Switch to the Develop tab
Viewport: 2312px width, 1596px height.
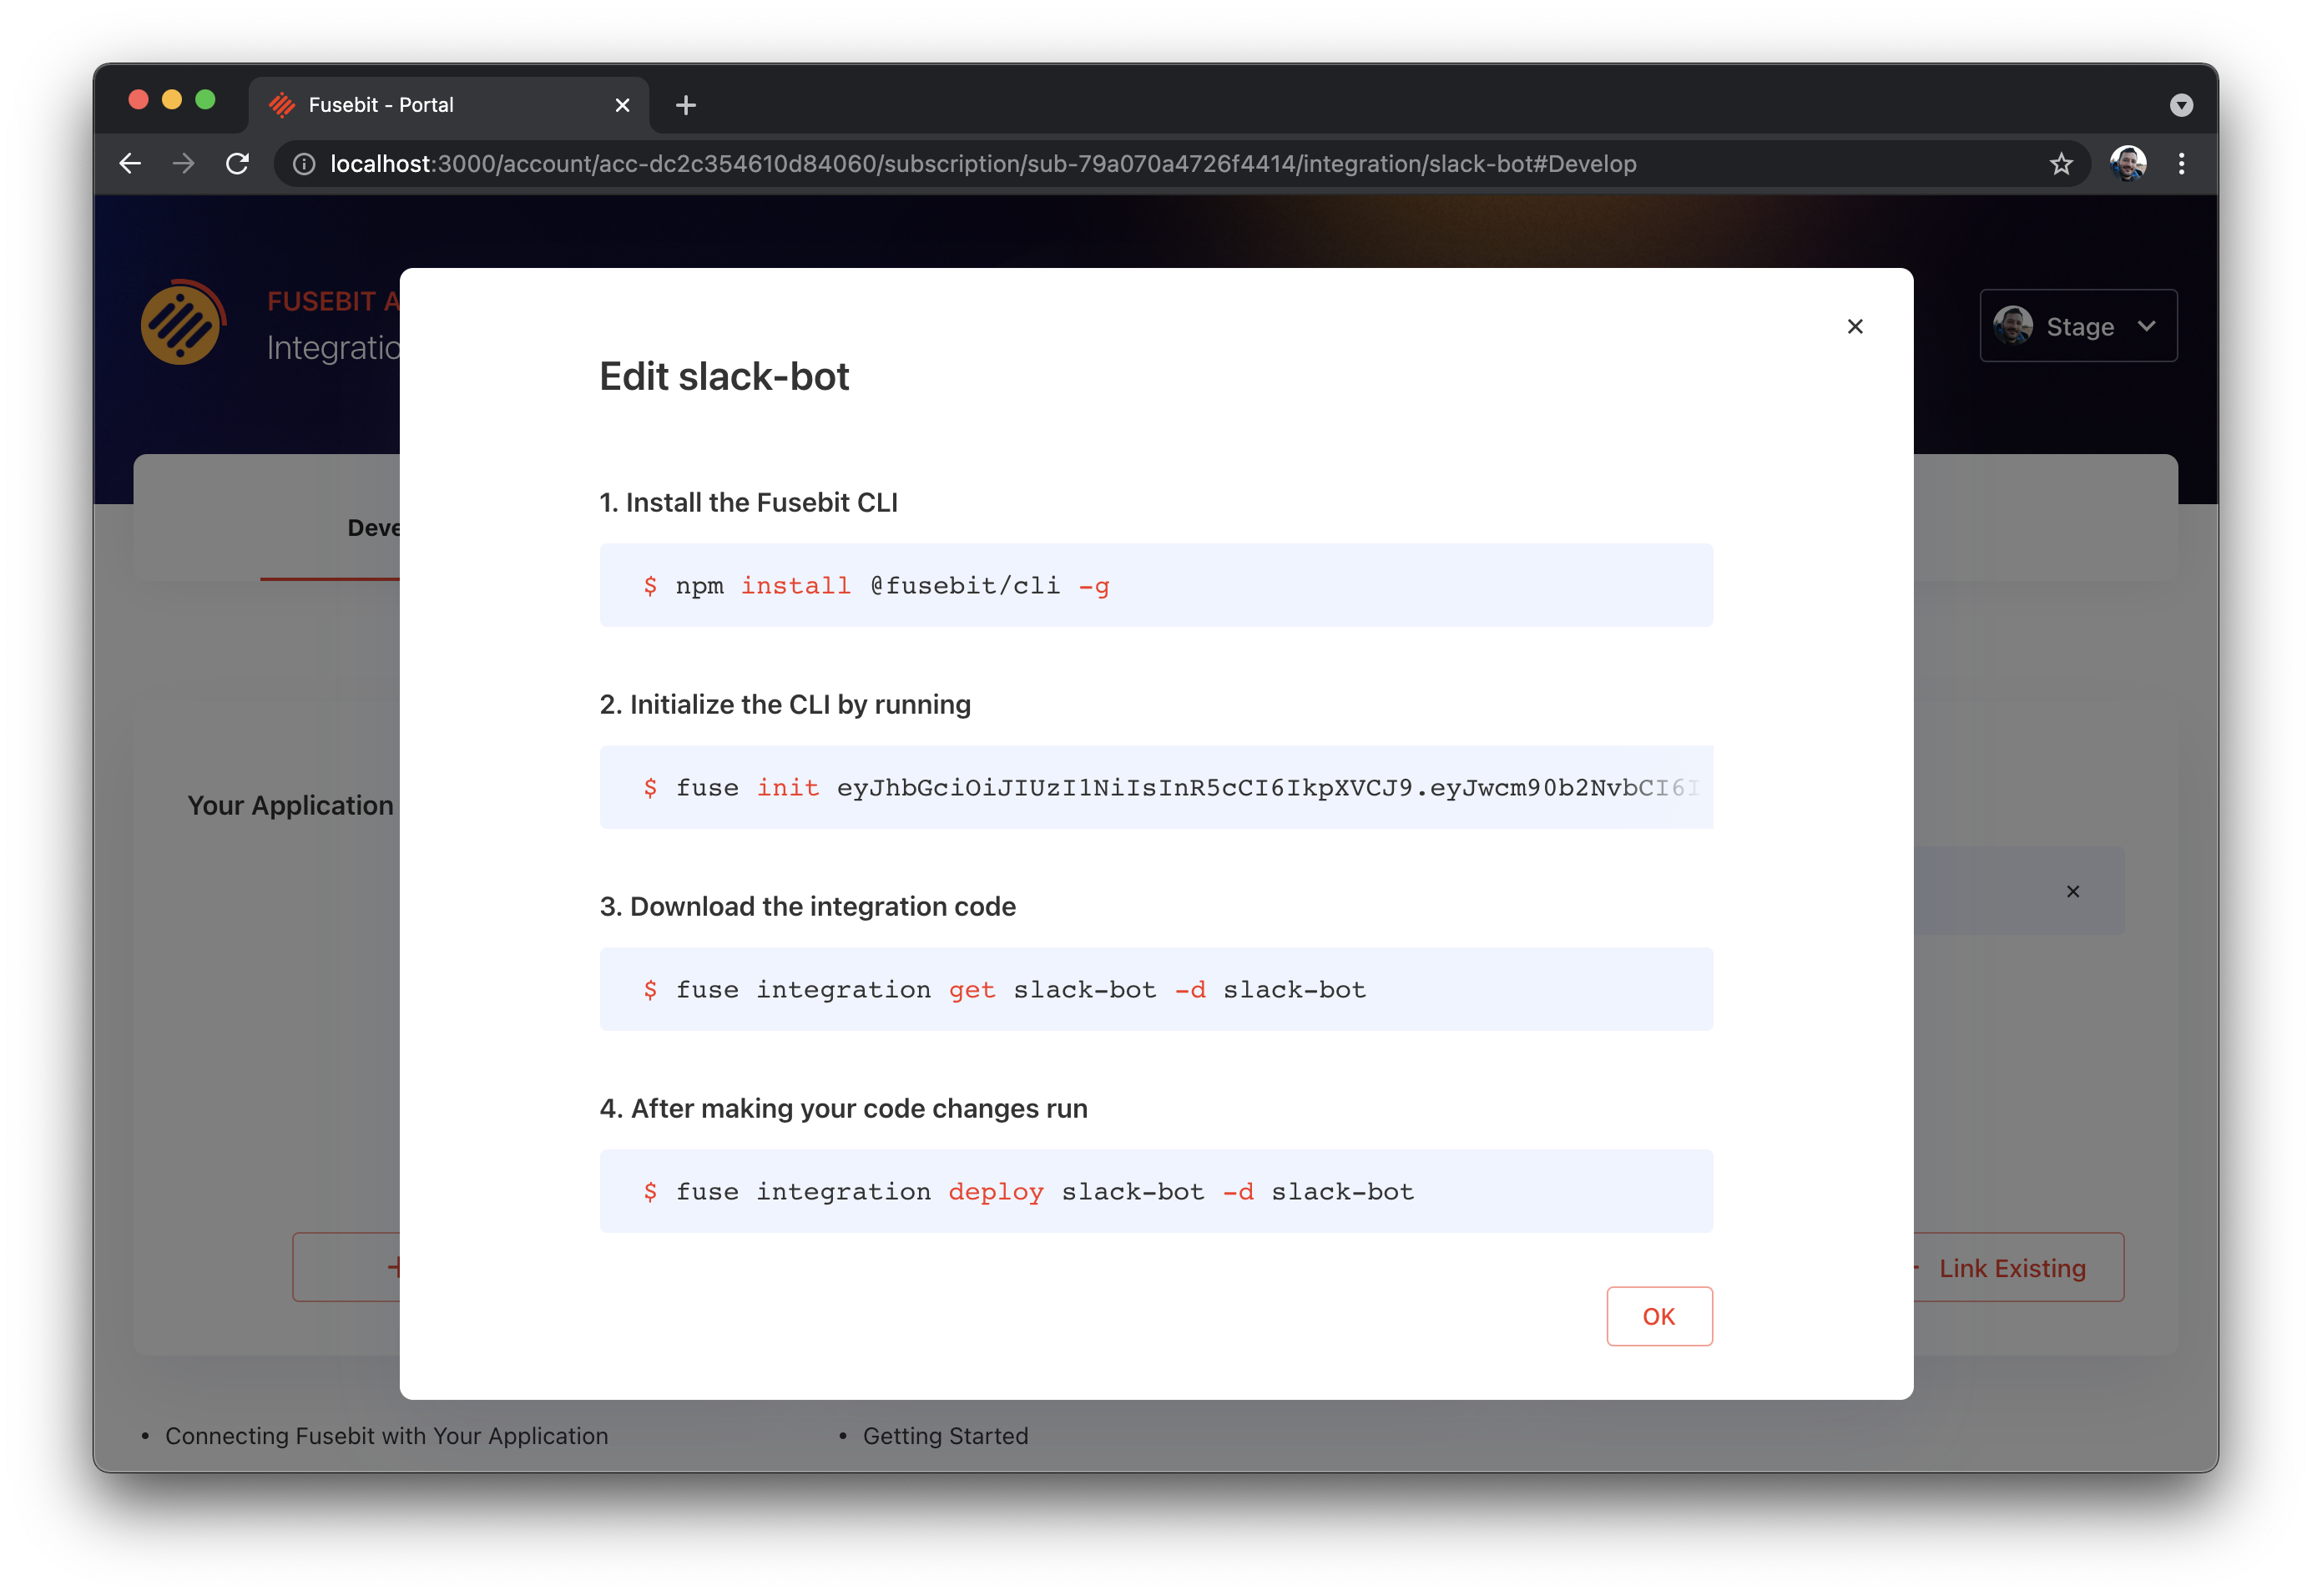[x=374, y=528]
